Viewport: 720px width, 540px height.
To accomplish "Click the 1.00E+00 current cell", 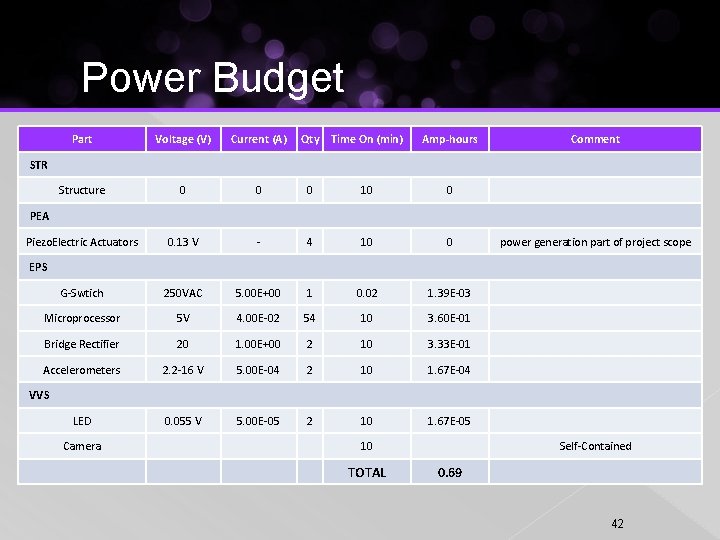I will 259,344.
